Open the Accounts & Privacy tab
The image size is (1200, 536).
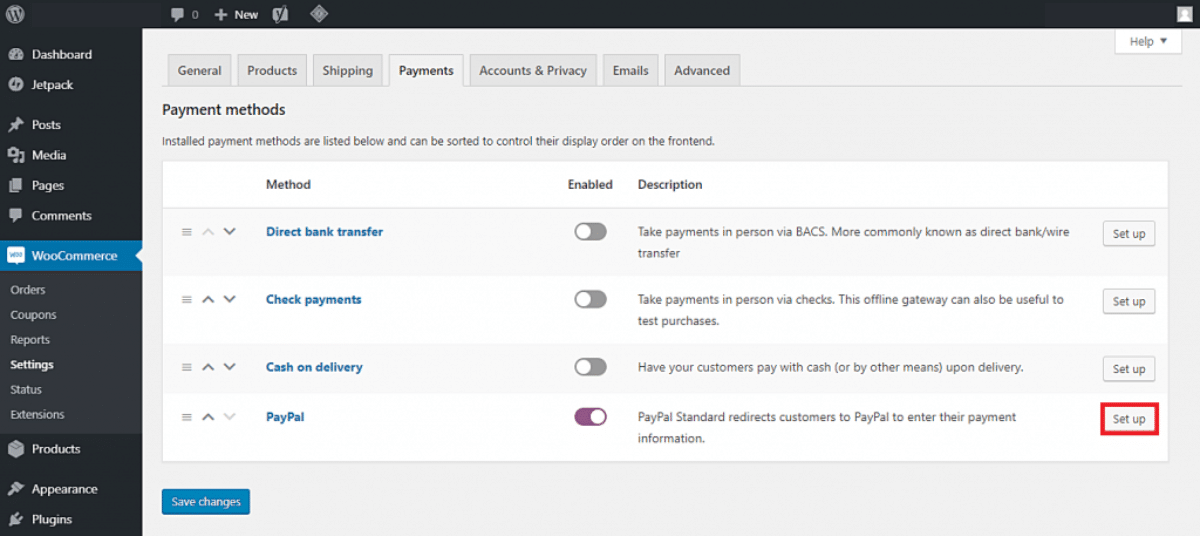532,71
